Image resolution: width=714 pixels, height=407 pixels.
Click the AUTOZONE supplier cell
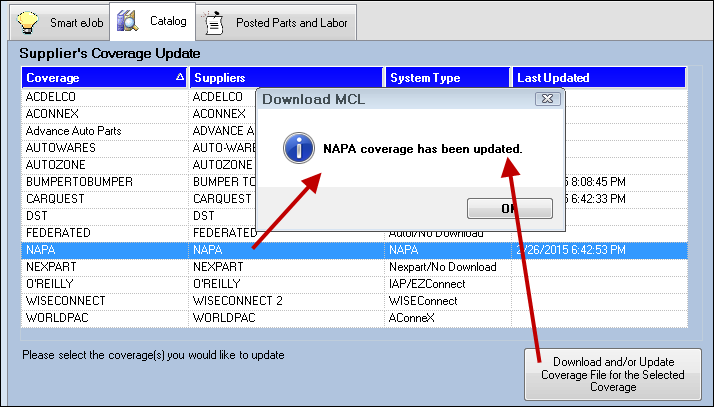(222, 165)
